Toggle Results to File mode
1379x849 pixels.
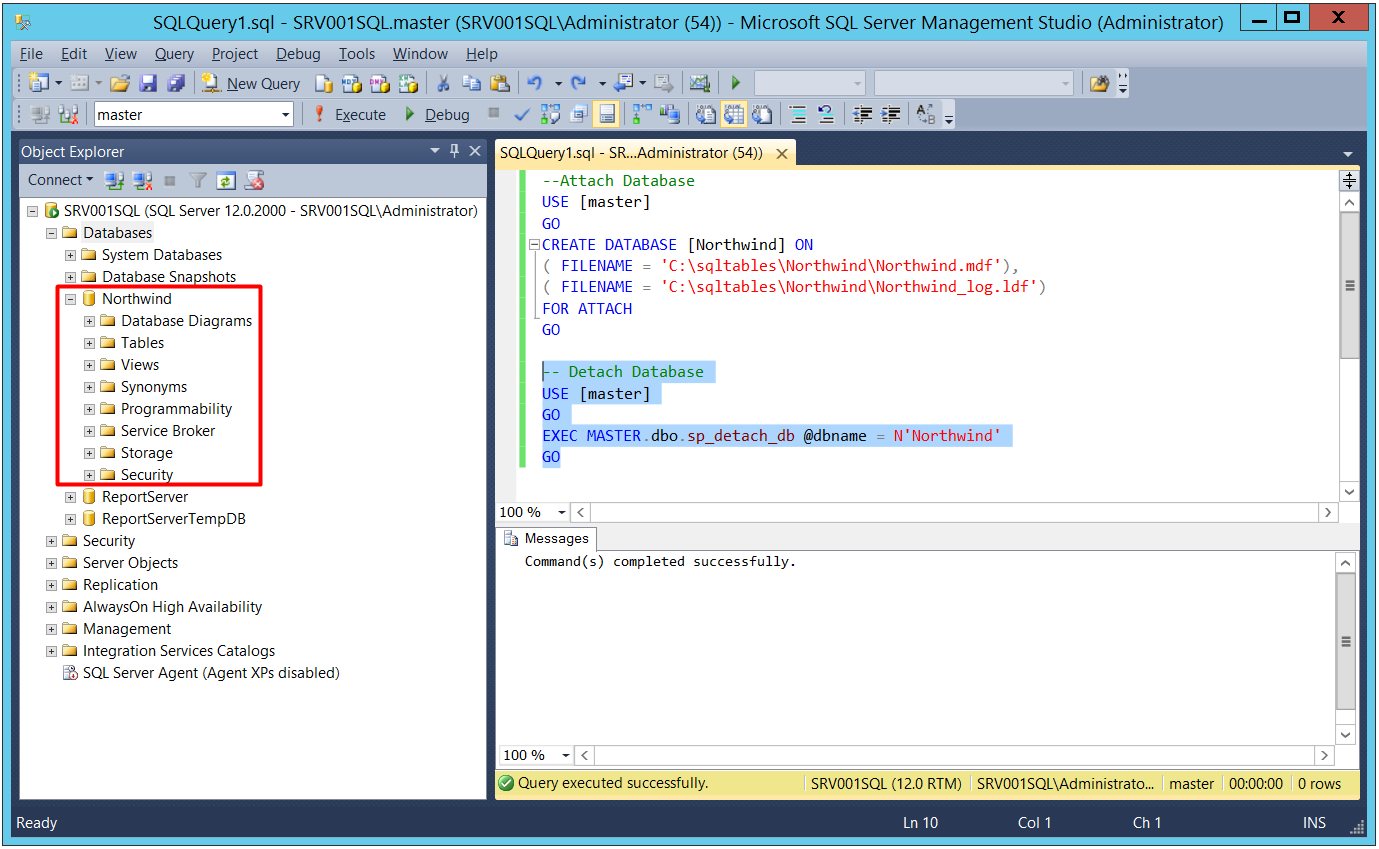tap(762, 114)
